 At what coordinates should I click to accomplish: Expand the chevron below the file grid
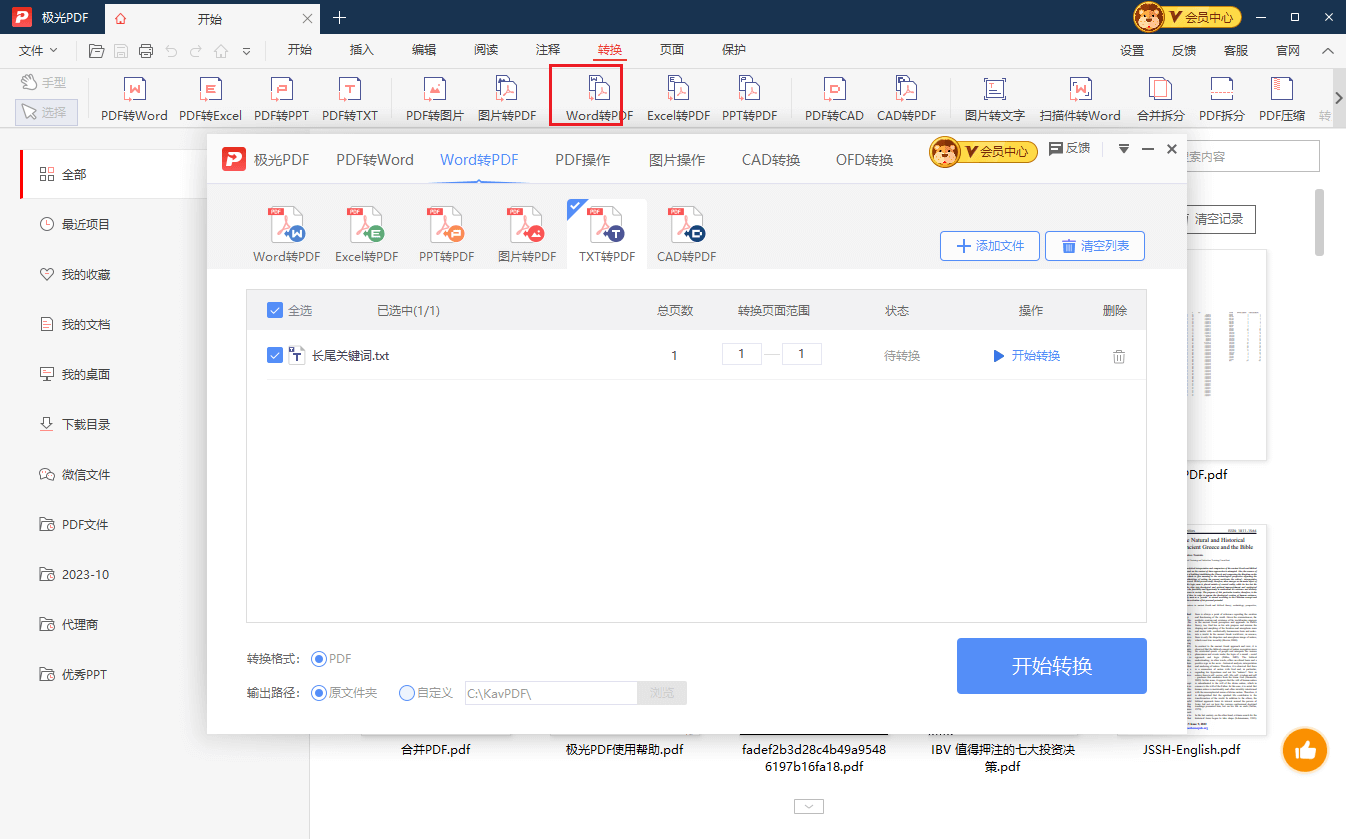coord(808,806)
